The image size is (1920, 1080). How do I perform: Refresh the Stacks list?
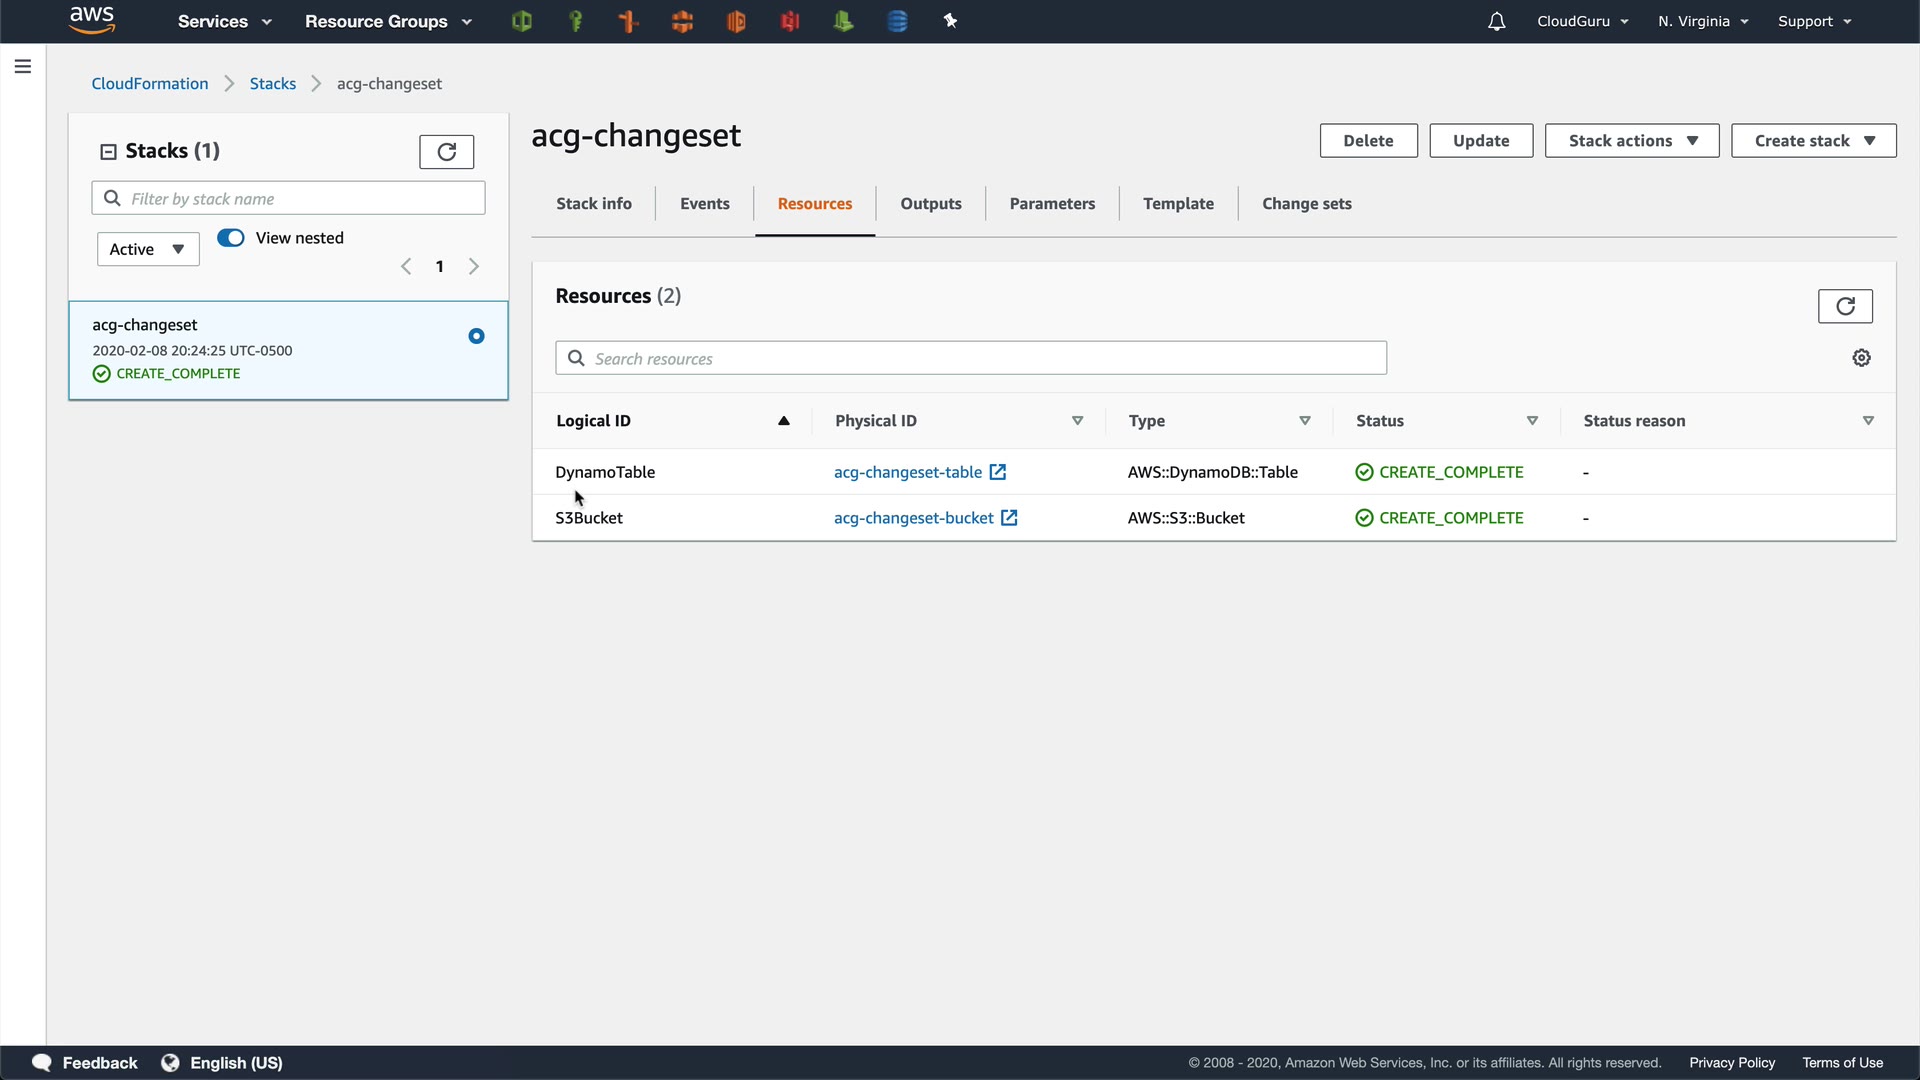(446, 152)
